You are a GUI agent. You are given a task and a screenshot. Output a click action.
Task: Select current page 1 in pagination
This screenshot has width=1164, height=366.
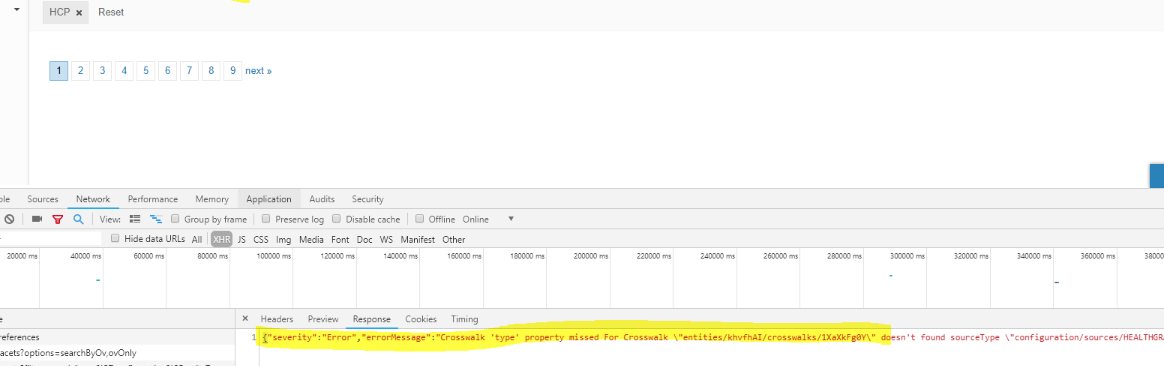(x=59, y=71)
